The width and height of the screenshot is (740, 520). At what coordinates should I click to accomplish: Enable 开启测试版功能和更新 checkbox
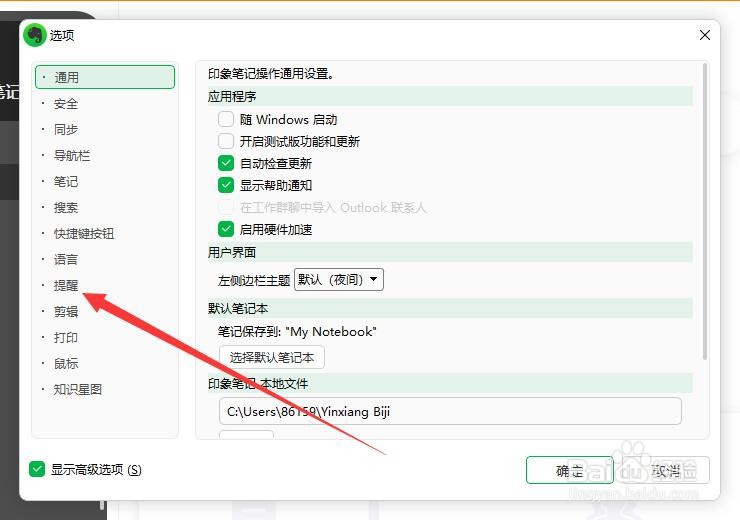click(x=226, y=141)
